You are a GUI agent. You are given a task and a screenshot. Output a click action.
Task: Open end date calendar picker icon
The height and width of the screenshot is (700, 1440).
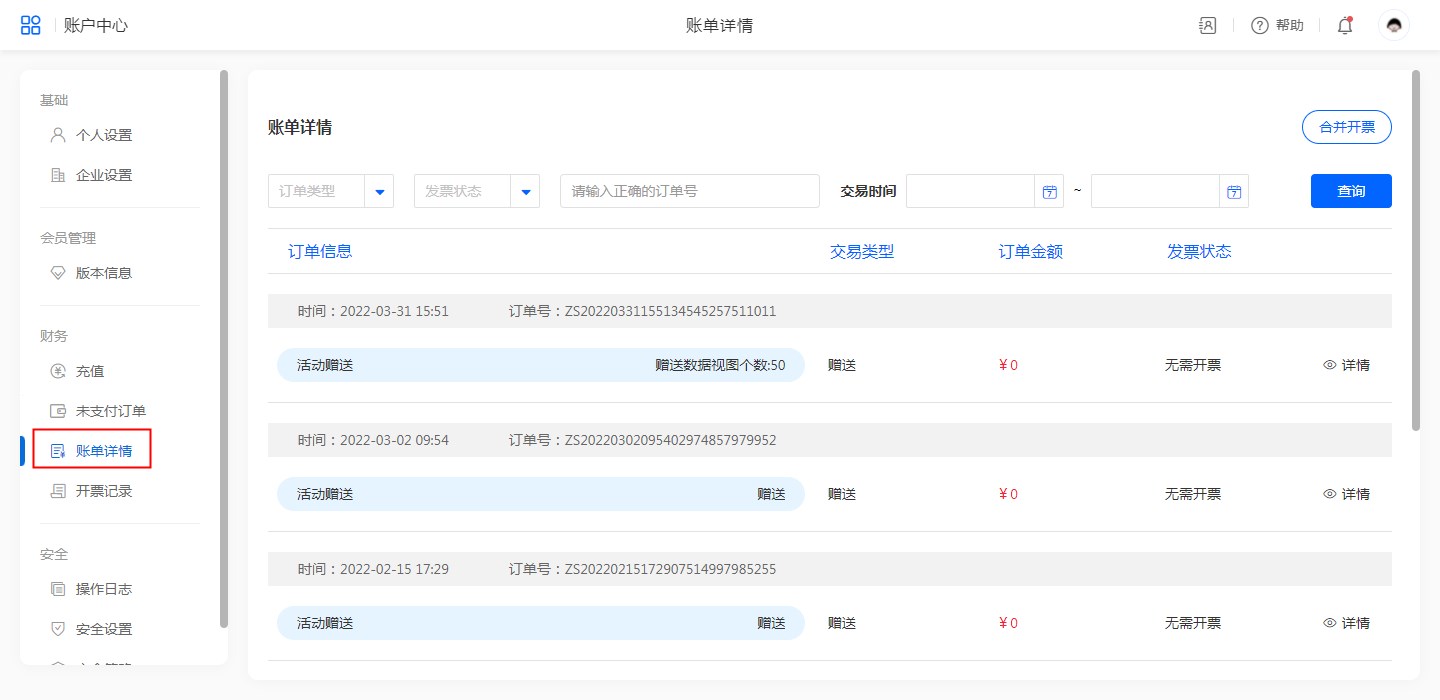(1234, 192)
